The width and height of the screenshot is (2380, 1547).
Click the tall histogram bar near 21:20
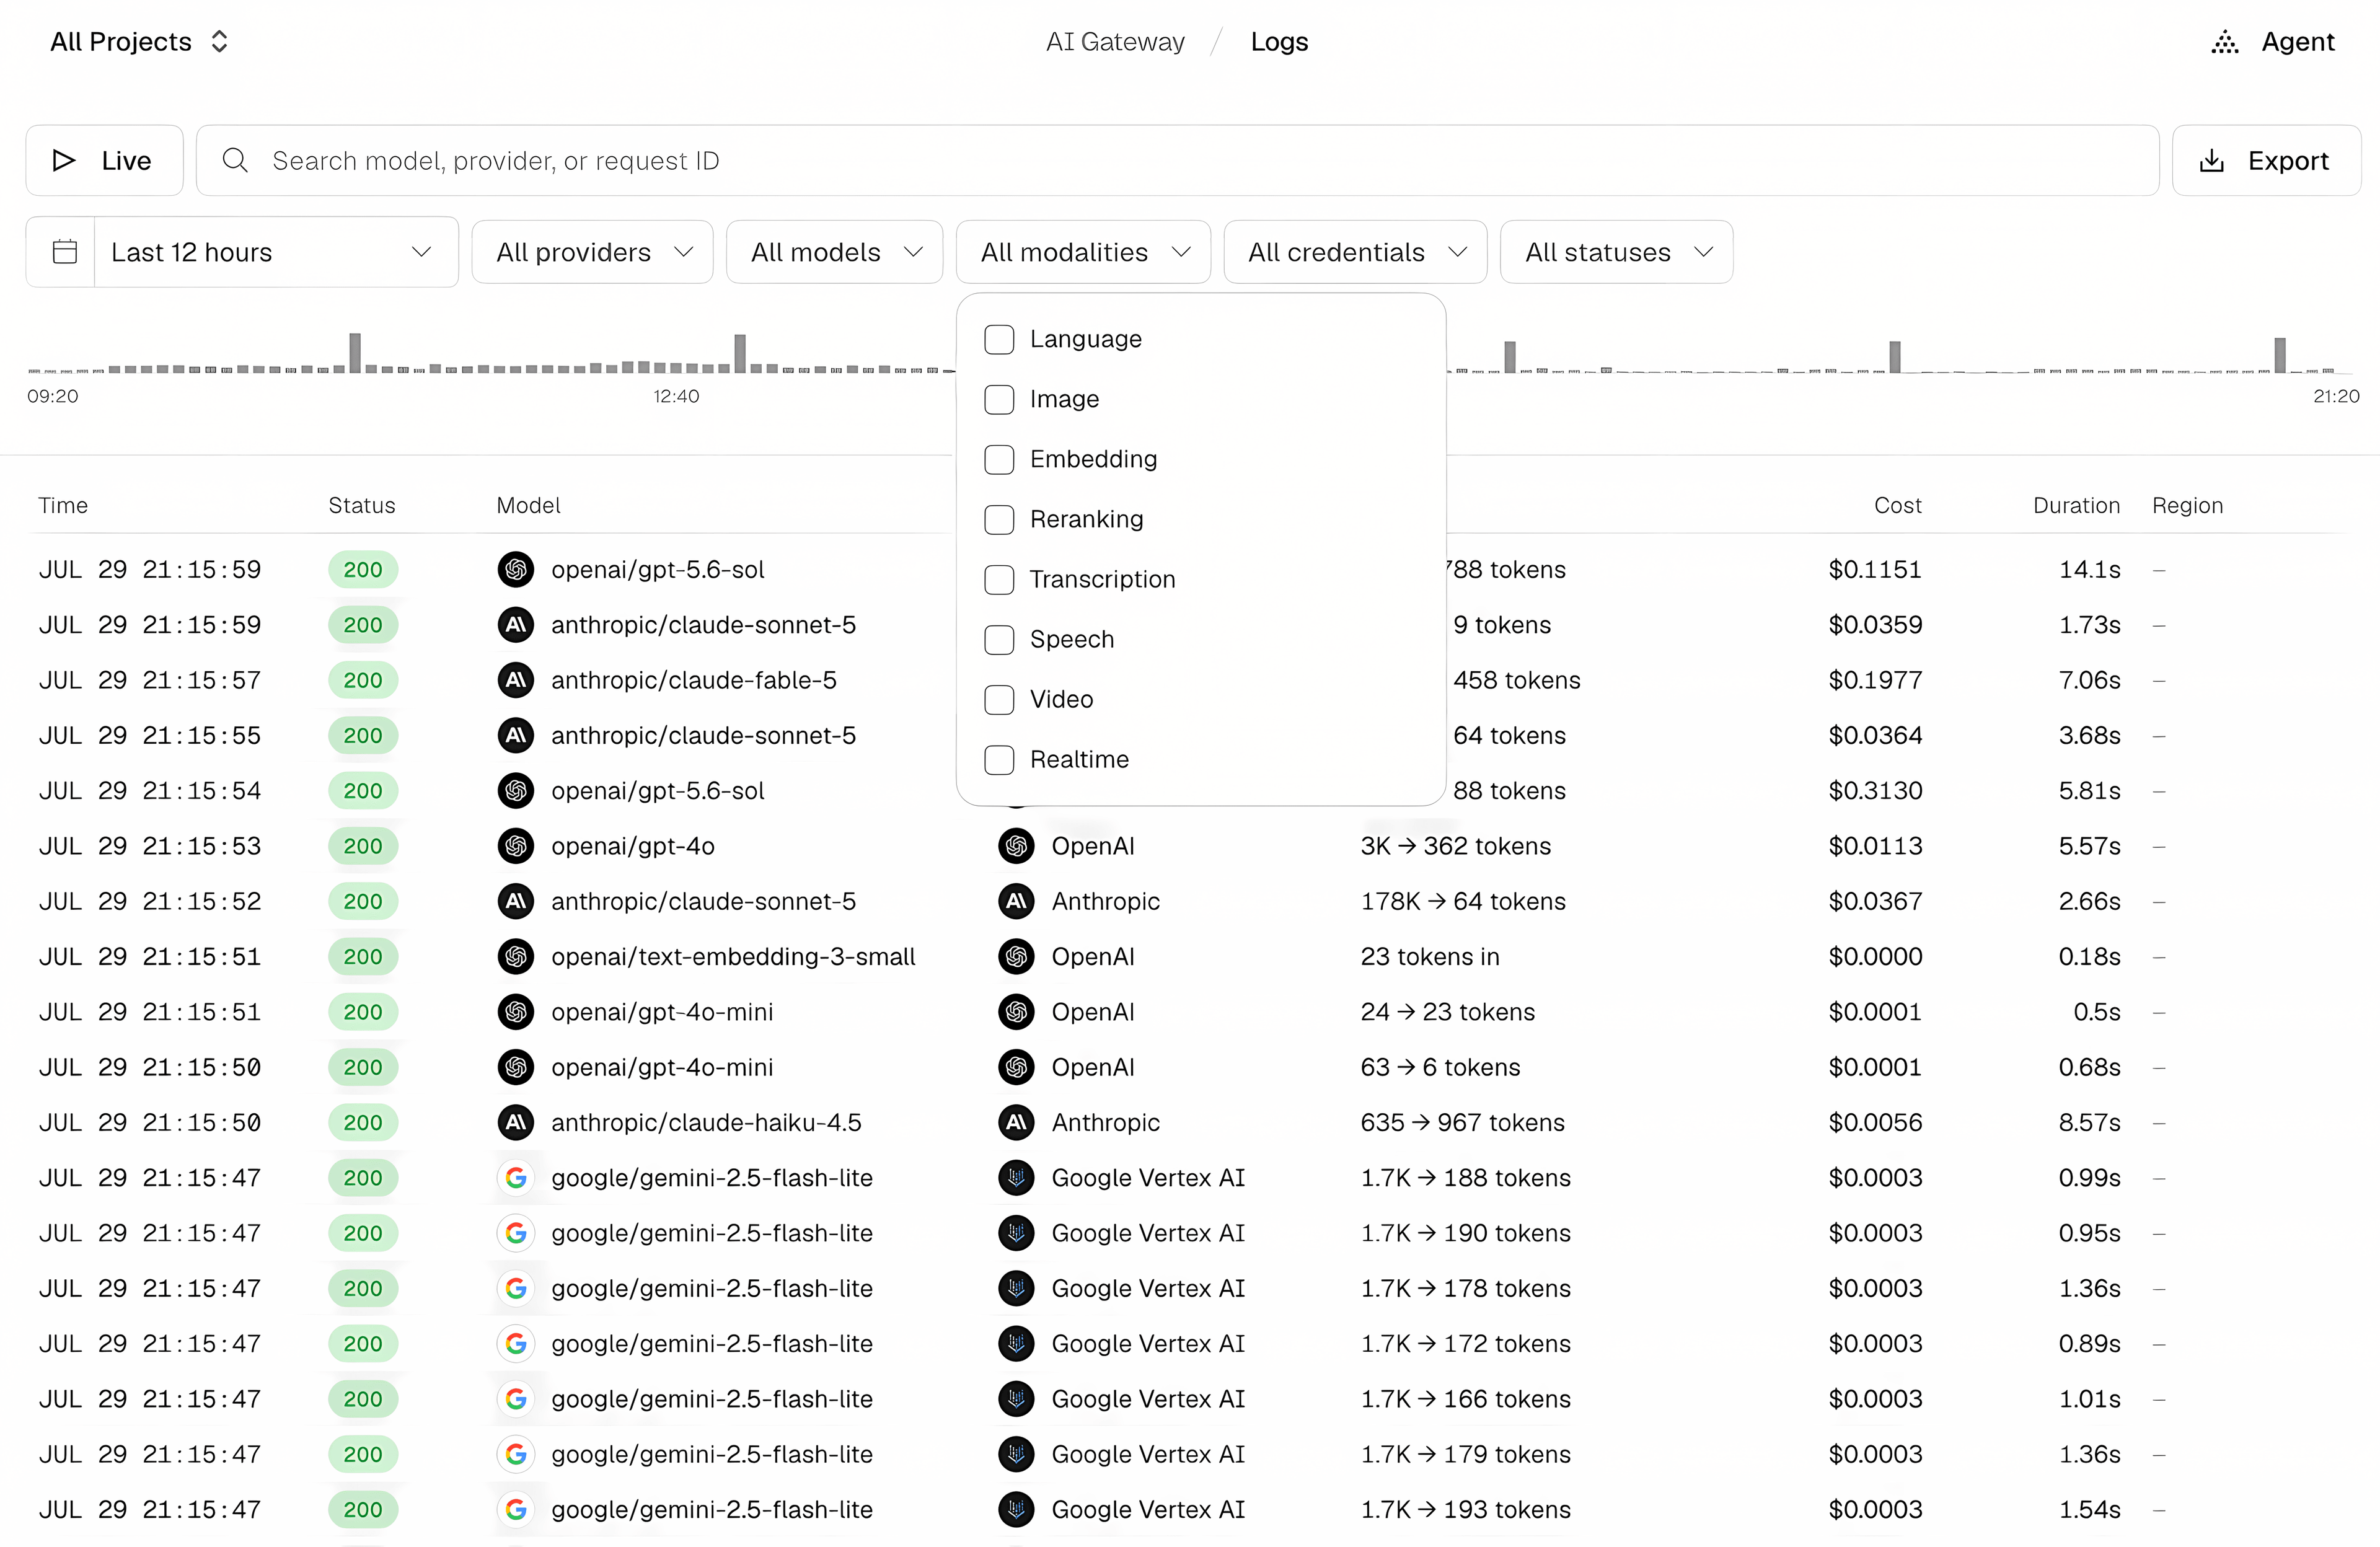[2280, 355]
